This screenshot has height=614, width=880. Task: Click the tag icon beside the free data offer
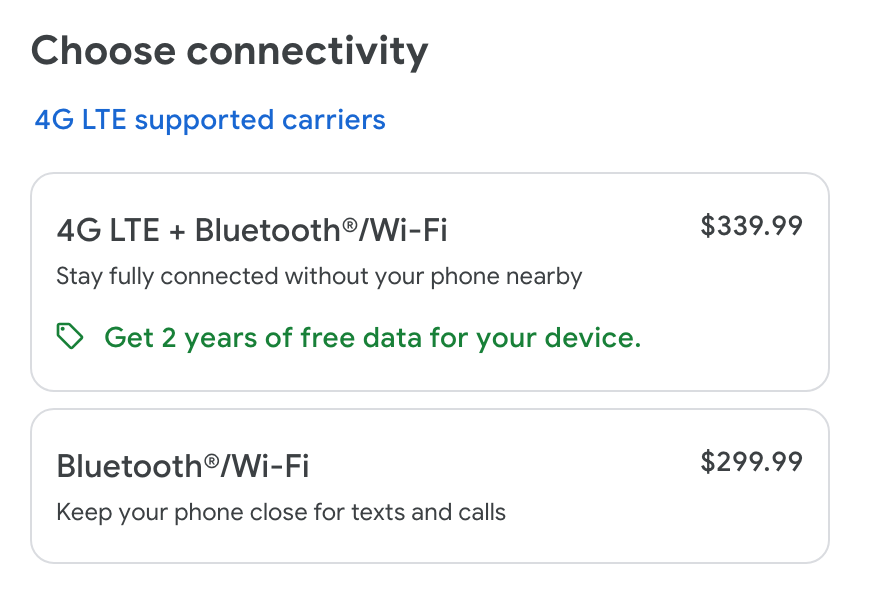tap(70, 338)
